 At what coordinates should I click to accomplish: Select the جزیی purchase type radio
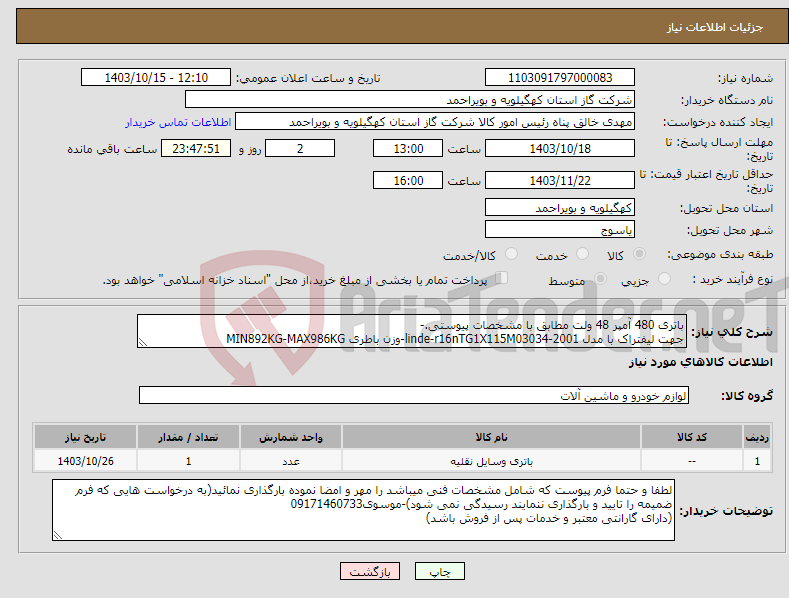664,278
